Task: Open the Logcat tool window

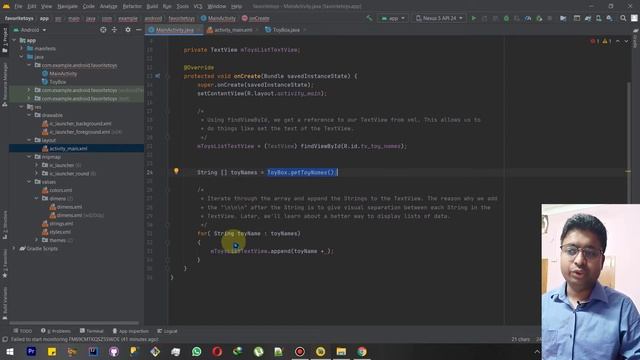Action: [x=167, y=331]
